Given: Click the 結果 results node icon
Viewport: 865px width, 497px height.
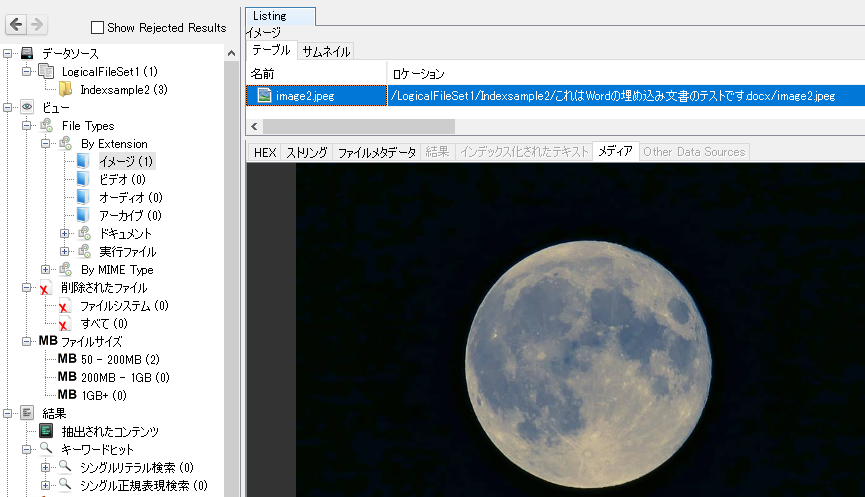Looking at the screenshot, I should point(27,413).
